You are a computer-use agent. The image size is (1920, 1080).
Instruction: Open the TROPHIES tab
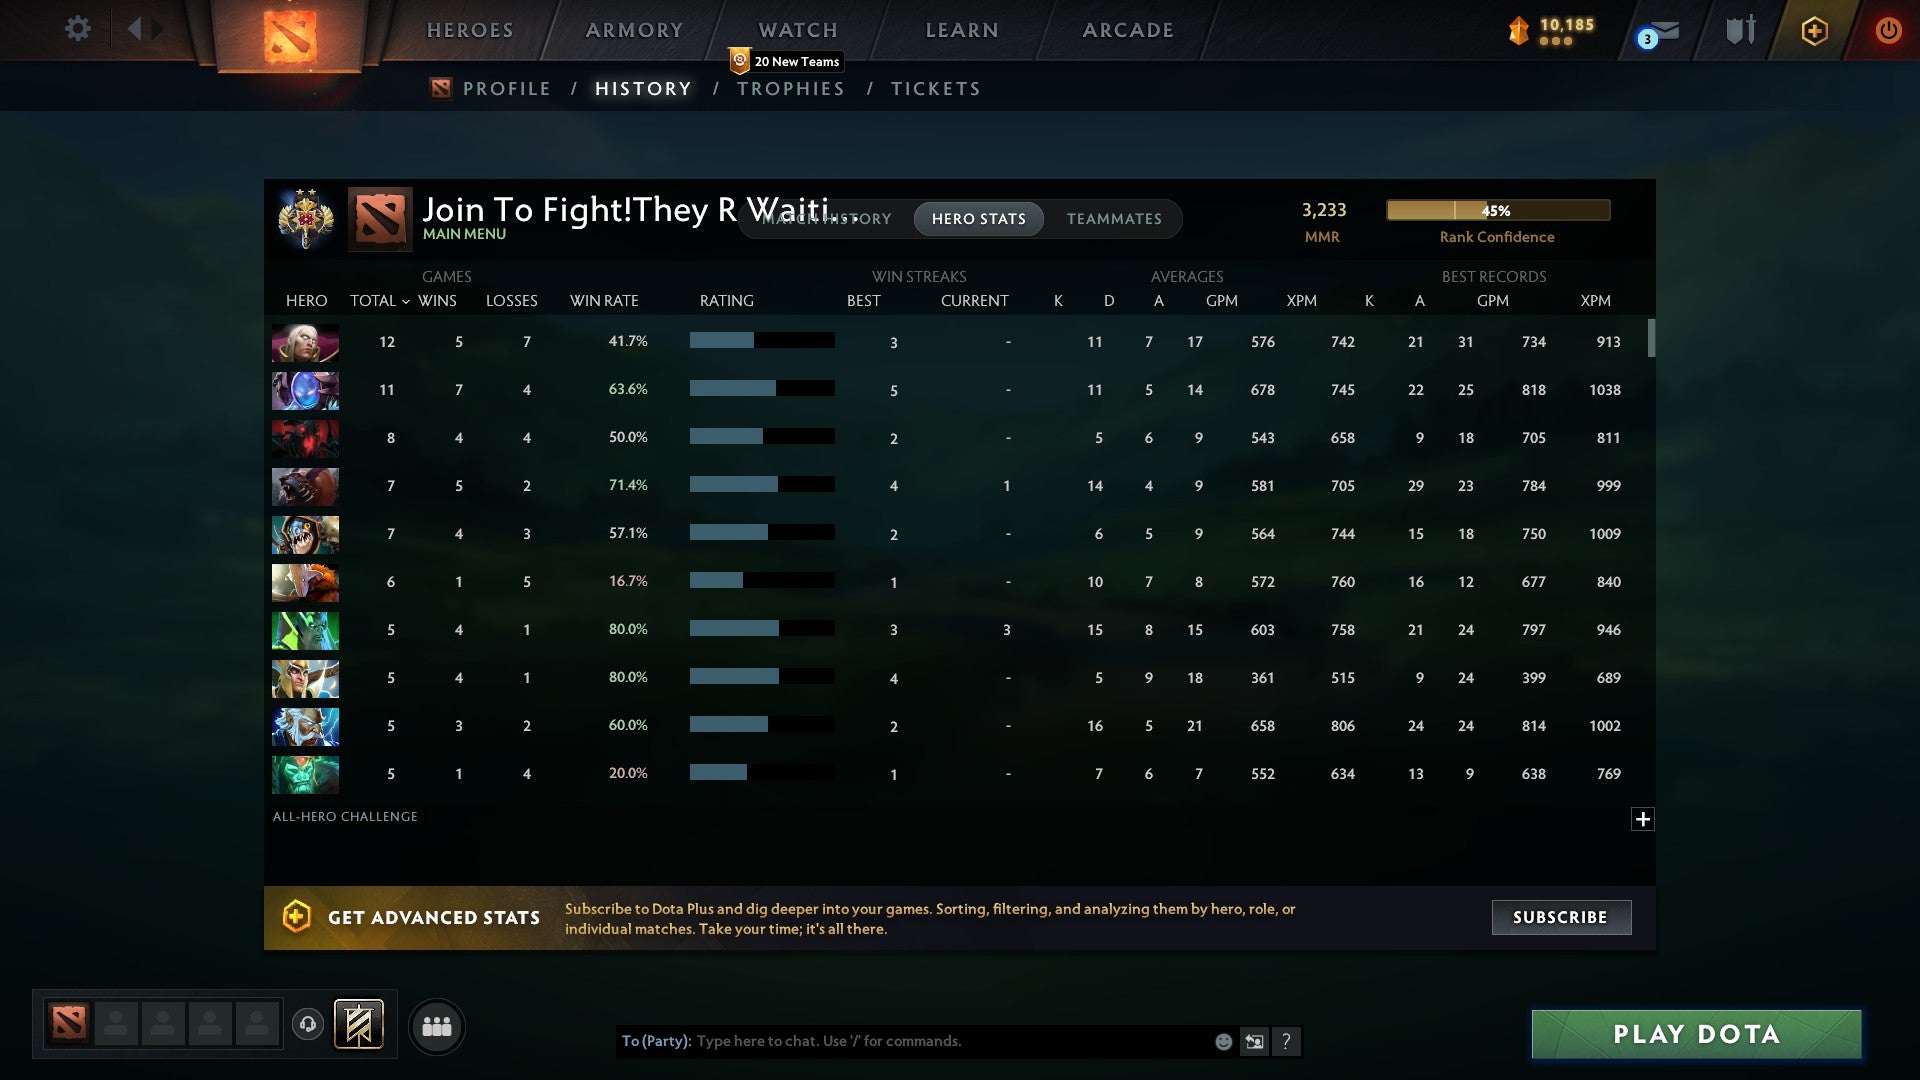[790, 88]
